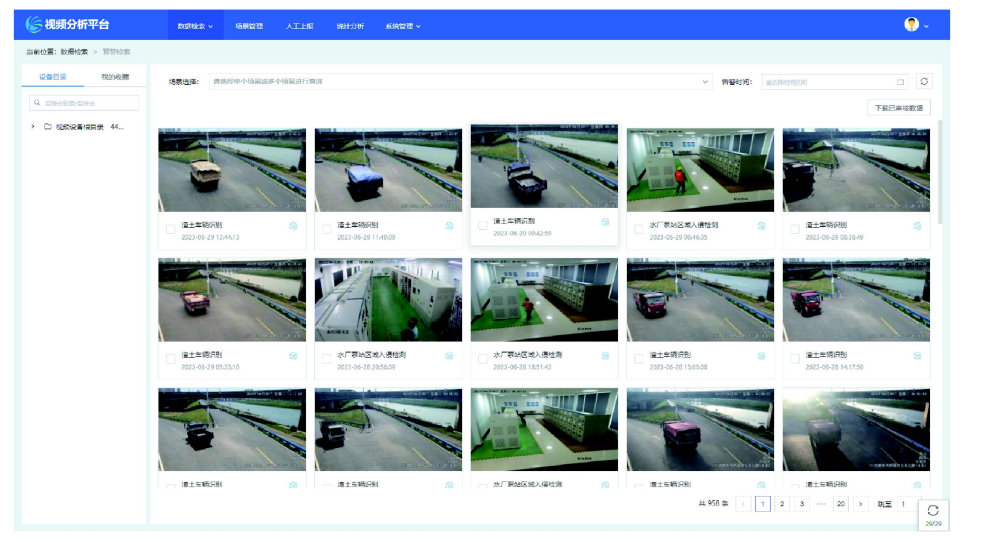This screenshot has height=542, width=983.
Task: Jump to page 20 of the results
Action: pyautogui.click(x=841, y=504)
